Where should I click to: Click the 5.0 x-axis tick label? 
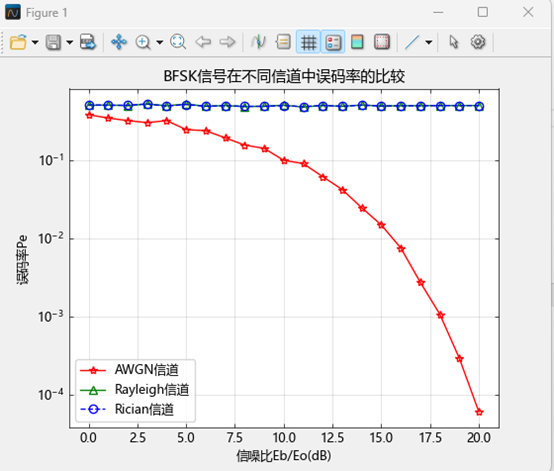tap(186, 438)
